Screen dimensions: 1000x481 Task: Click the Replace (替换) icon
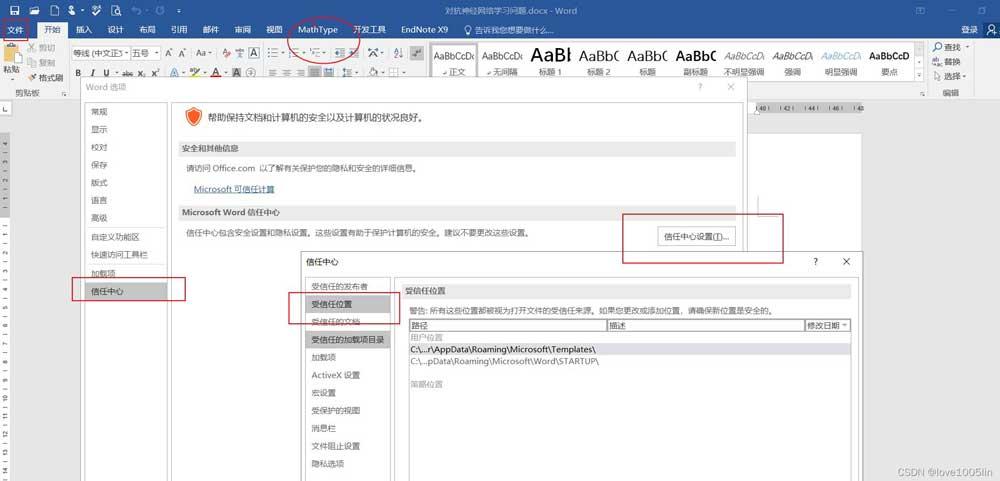click(935, 62)
